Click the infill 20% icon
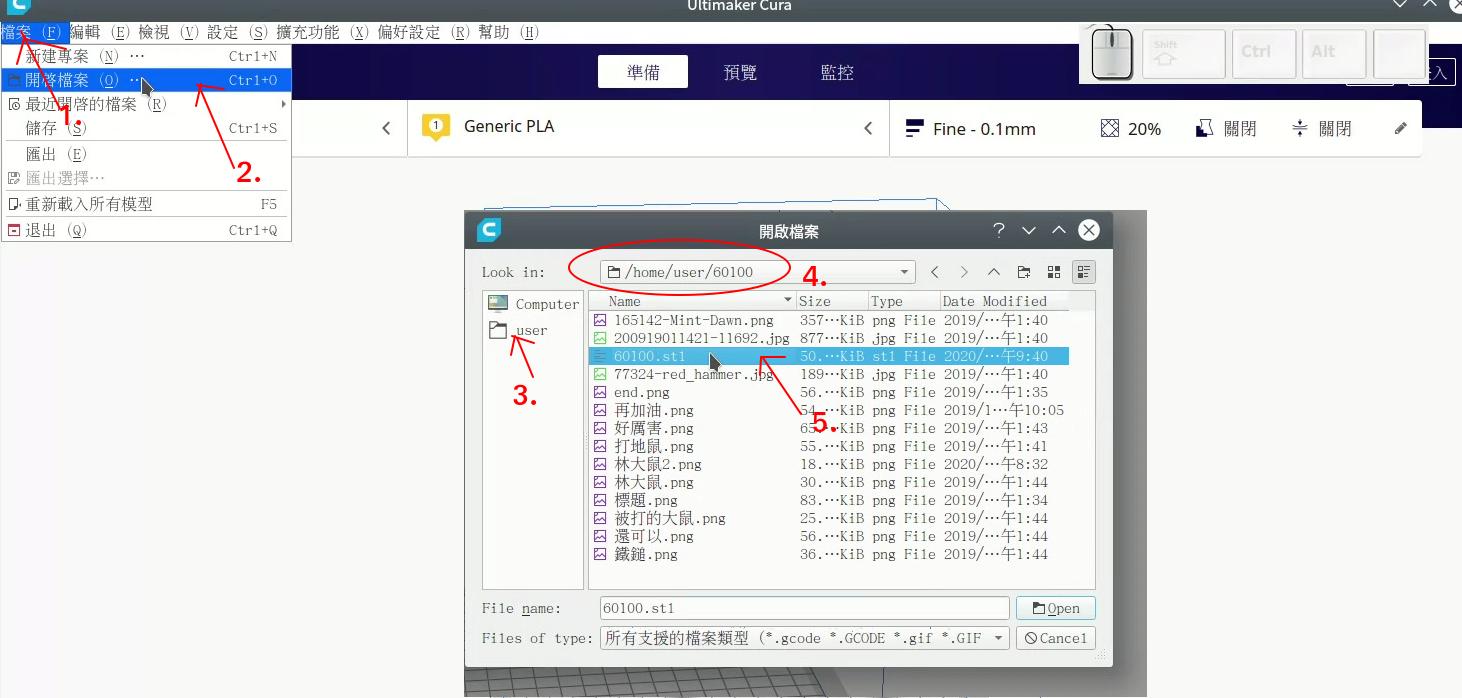1462x698 pixels. tap(1109, 128)
